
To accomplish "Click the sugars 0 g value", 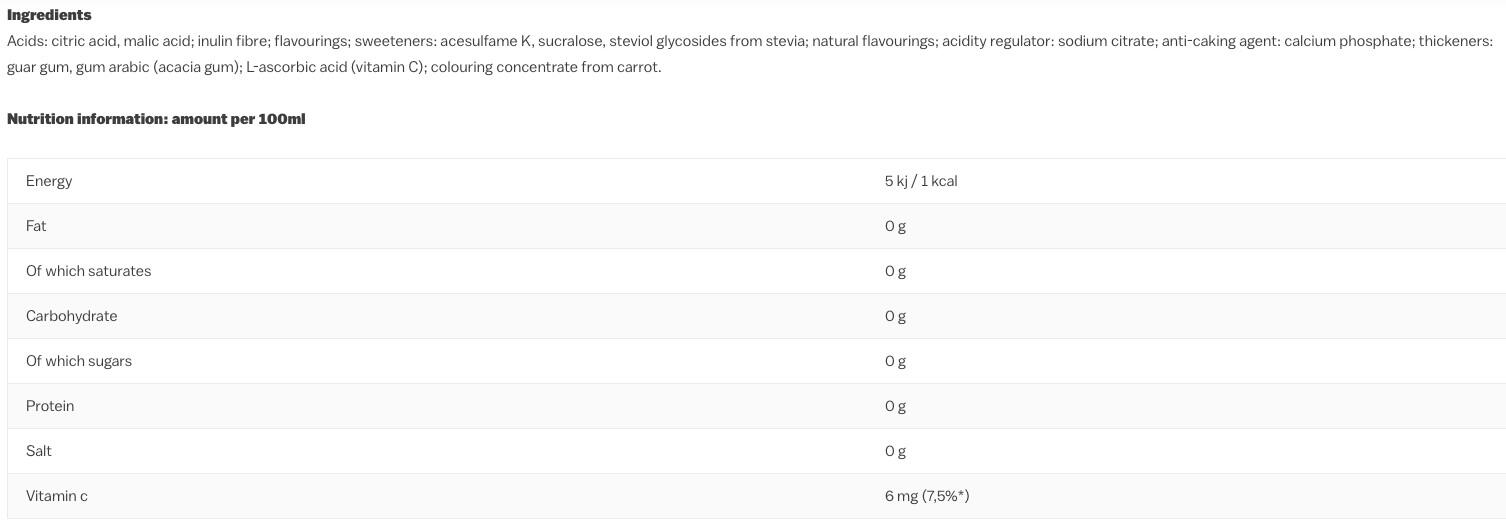I will tap(895, 361).
